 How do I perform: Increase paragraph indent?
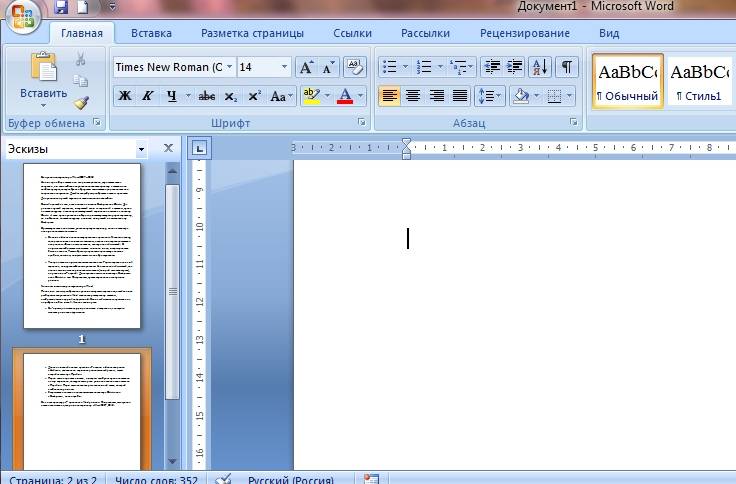515,67
